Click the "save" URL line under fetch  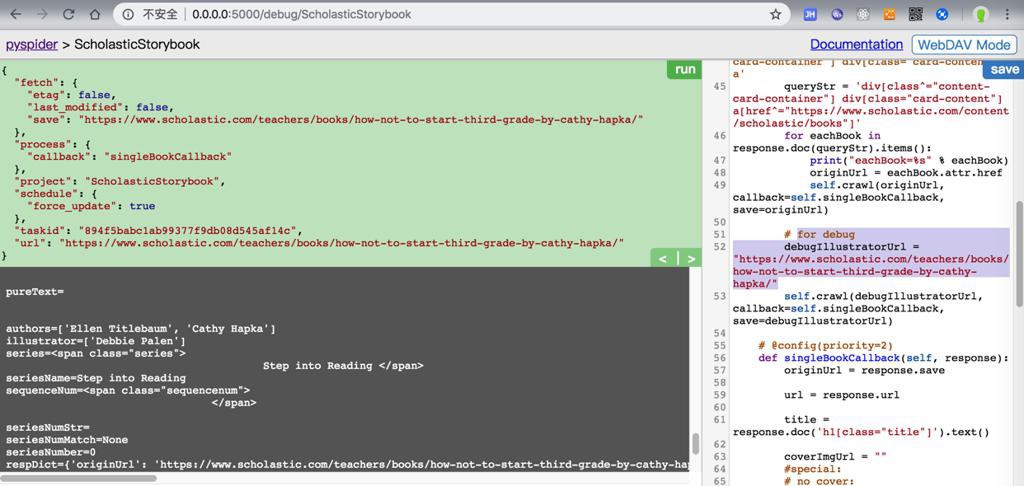tap(336, 120)
